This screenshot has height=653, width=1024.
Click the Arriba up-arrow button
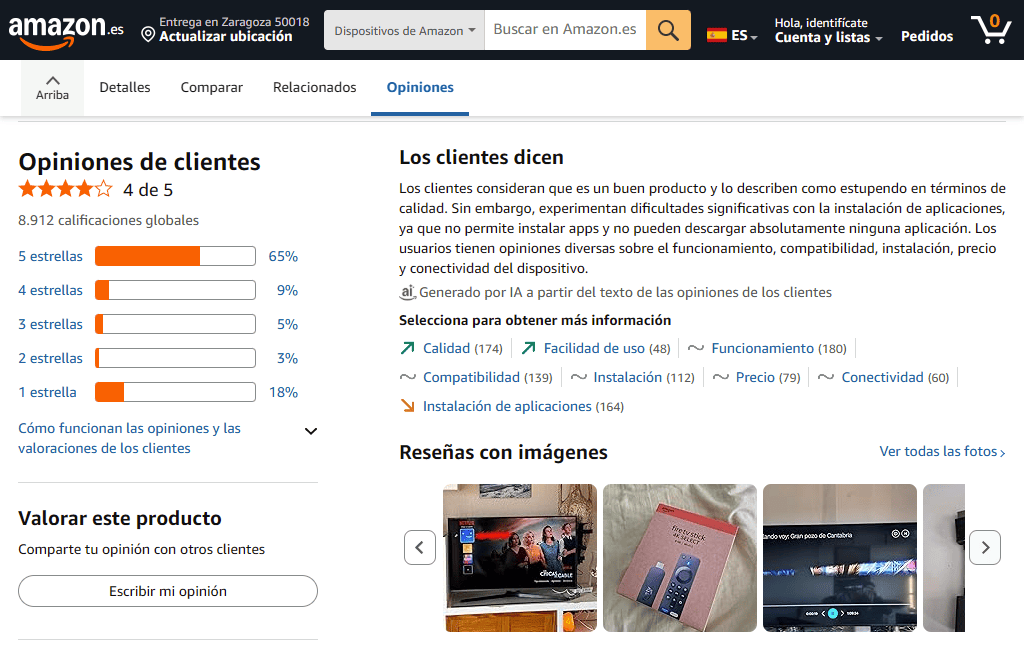52,88
